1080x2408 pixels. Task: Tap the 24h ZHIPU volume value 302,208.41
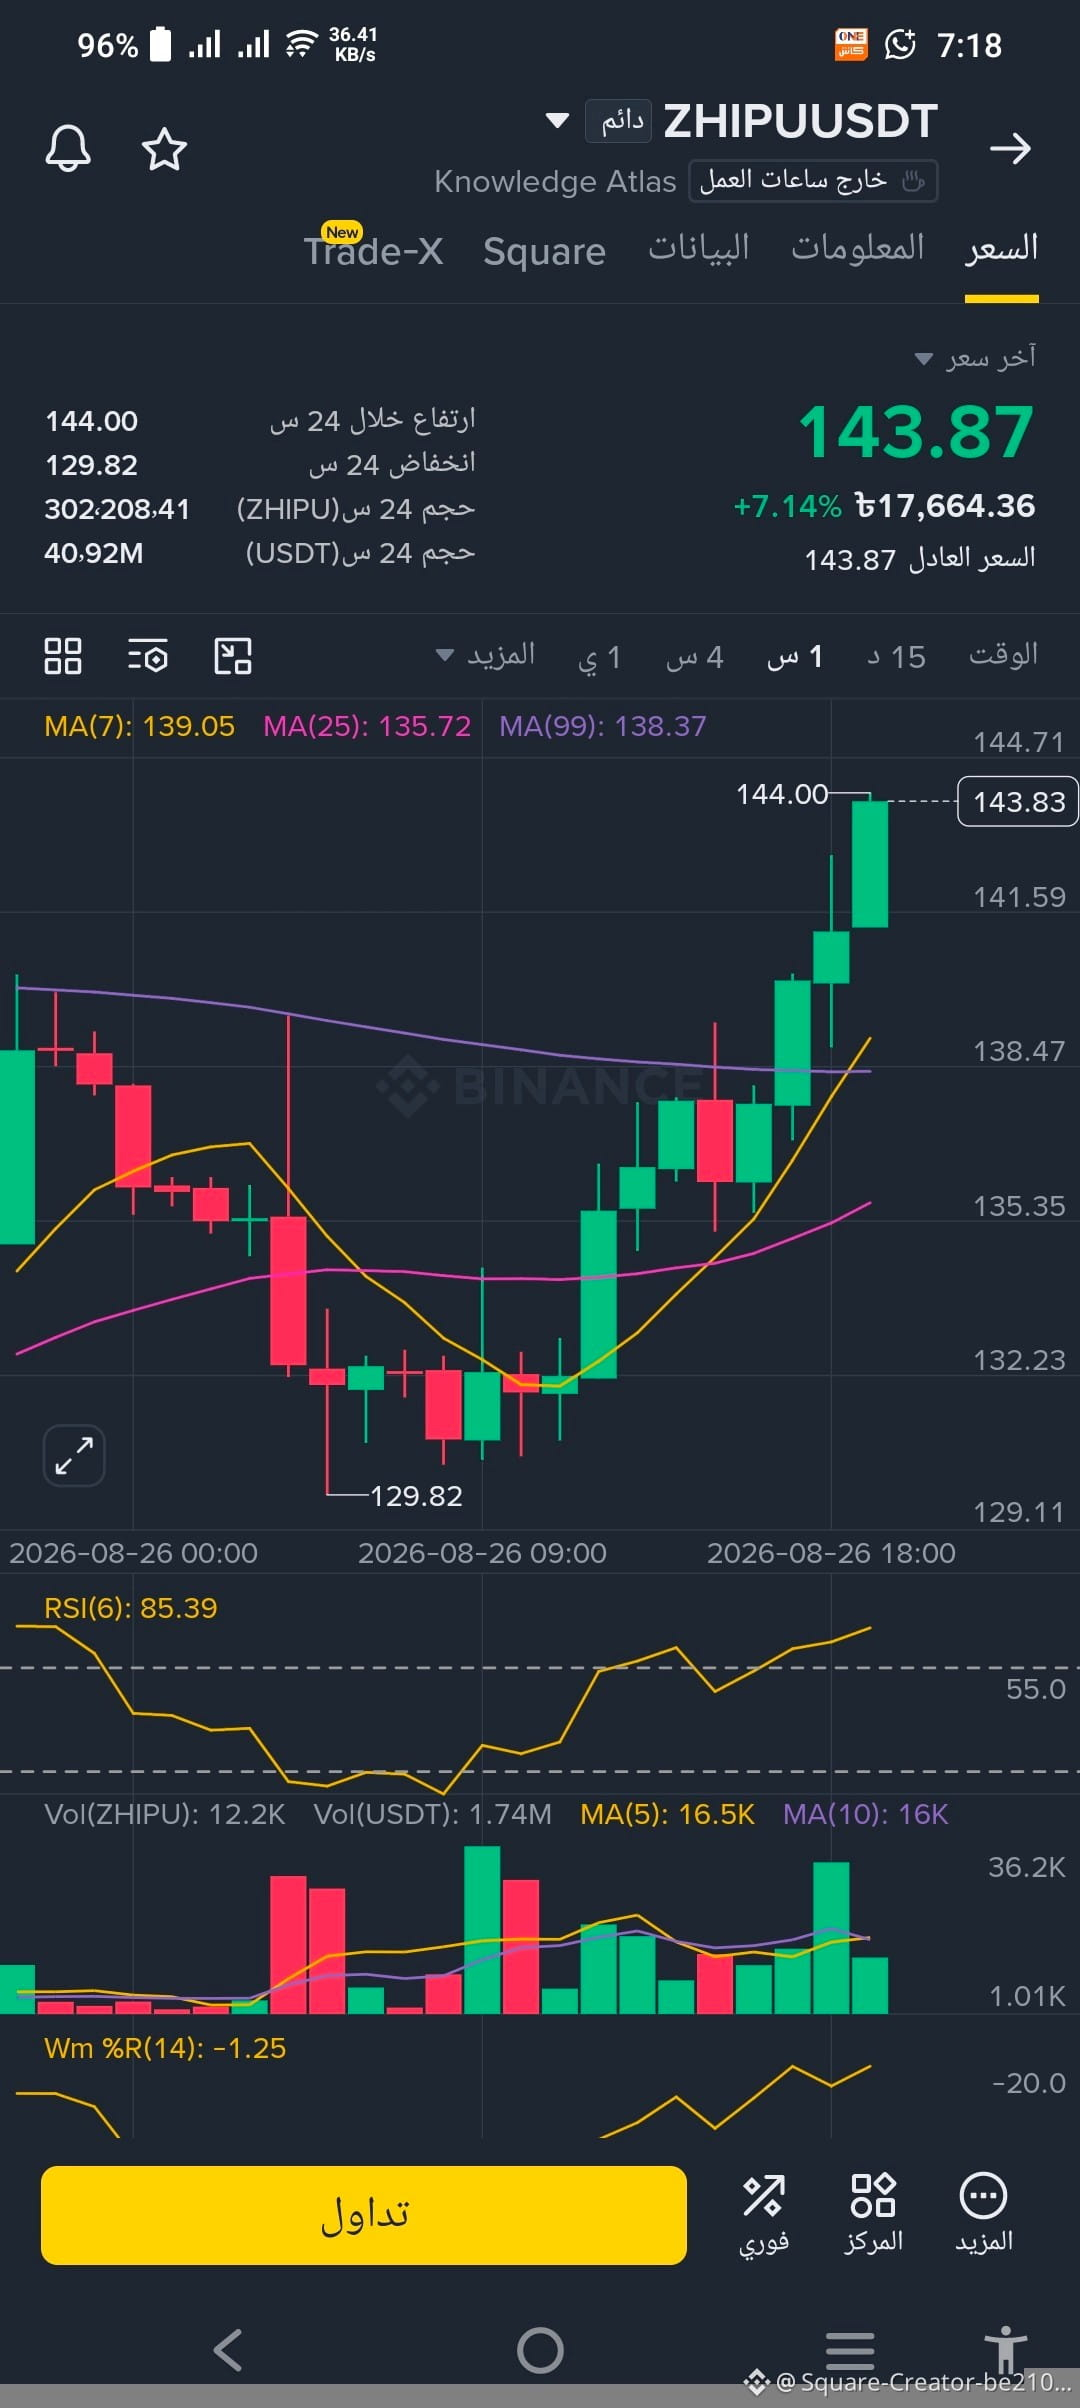117,509
